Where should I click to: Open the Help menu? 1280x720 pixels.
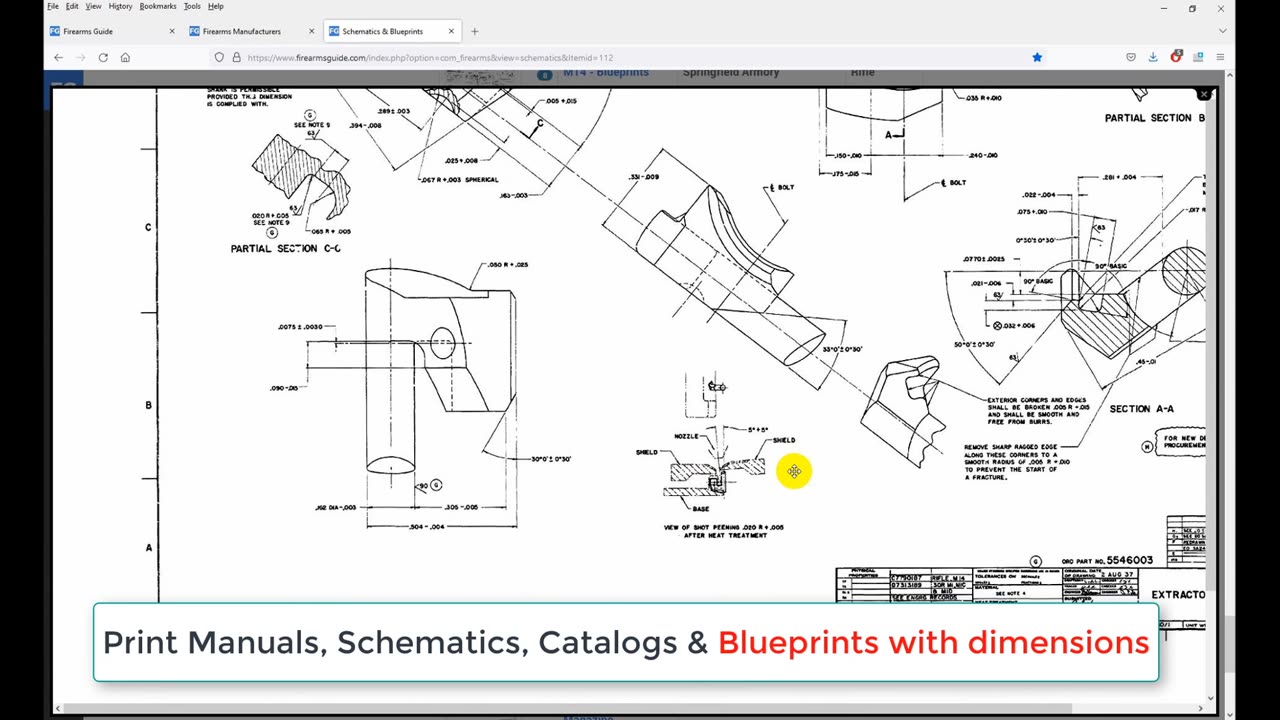[216, 6]
